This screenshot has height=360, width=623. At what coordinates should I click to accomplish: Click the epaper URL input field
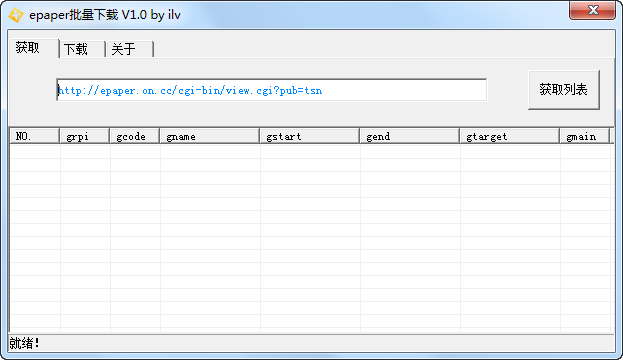[x=272, y=90]
